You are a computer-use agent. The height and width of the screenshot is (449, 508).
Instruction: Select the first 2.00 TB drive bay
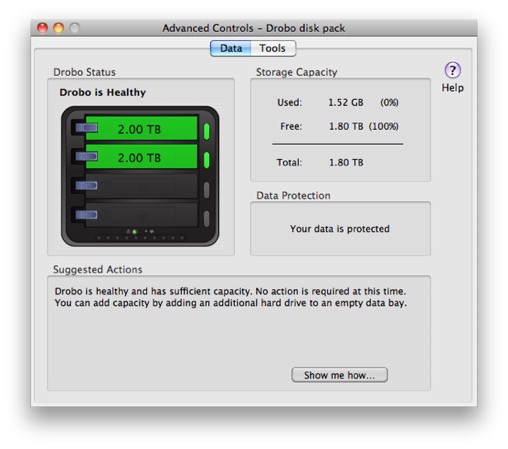(141, 129)
